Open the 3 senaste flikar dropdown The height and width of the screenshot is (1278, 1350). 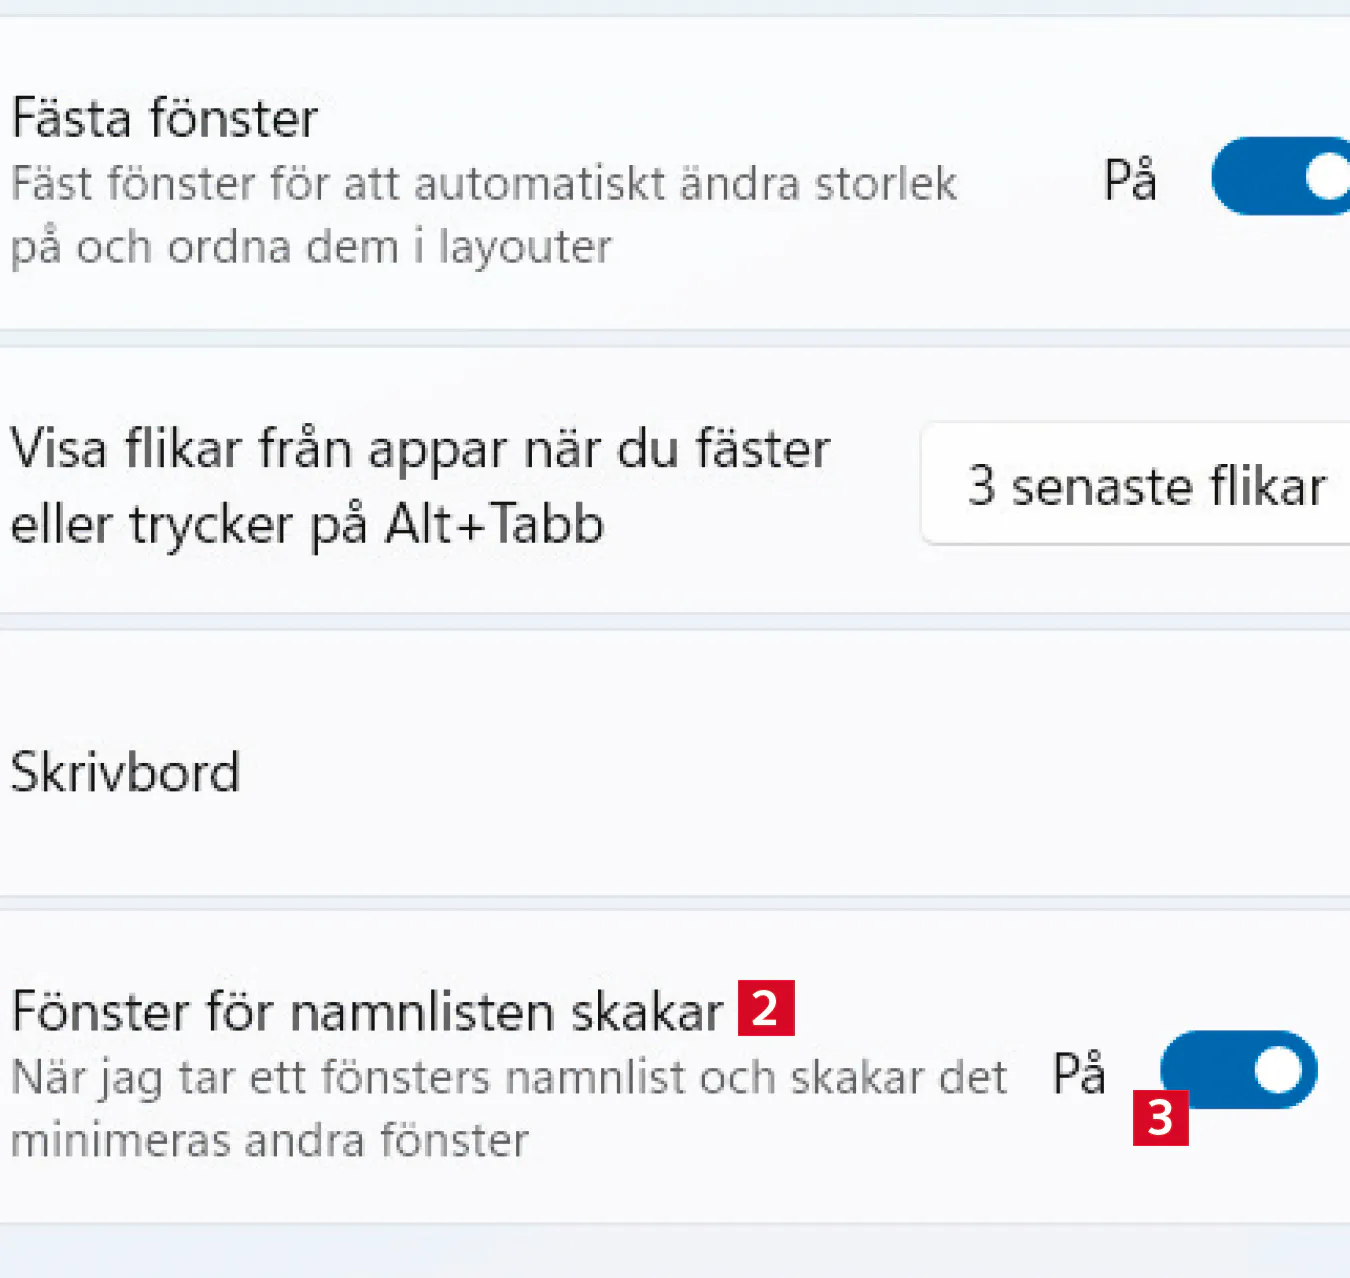click(1140, 486)
